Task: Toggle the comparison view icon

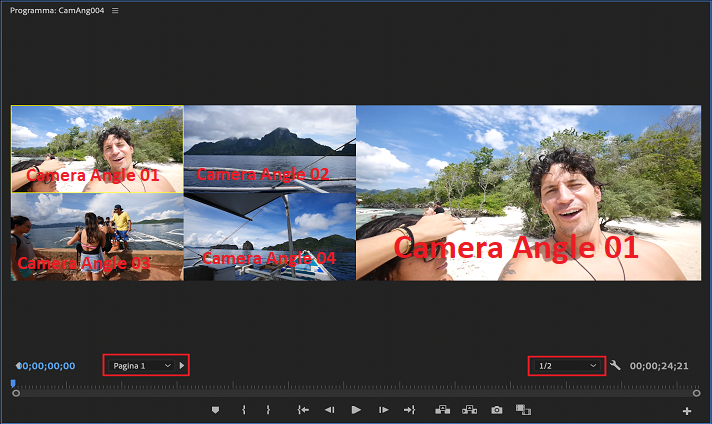Action: pos(523,410)
